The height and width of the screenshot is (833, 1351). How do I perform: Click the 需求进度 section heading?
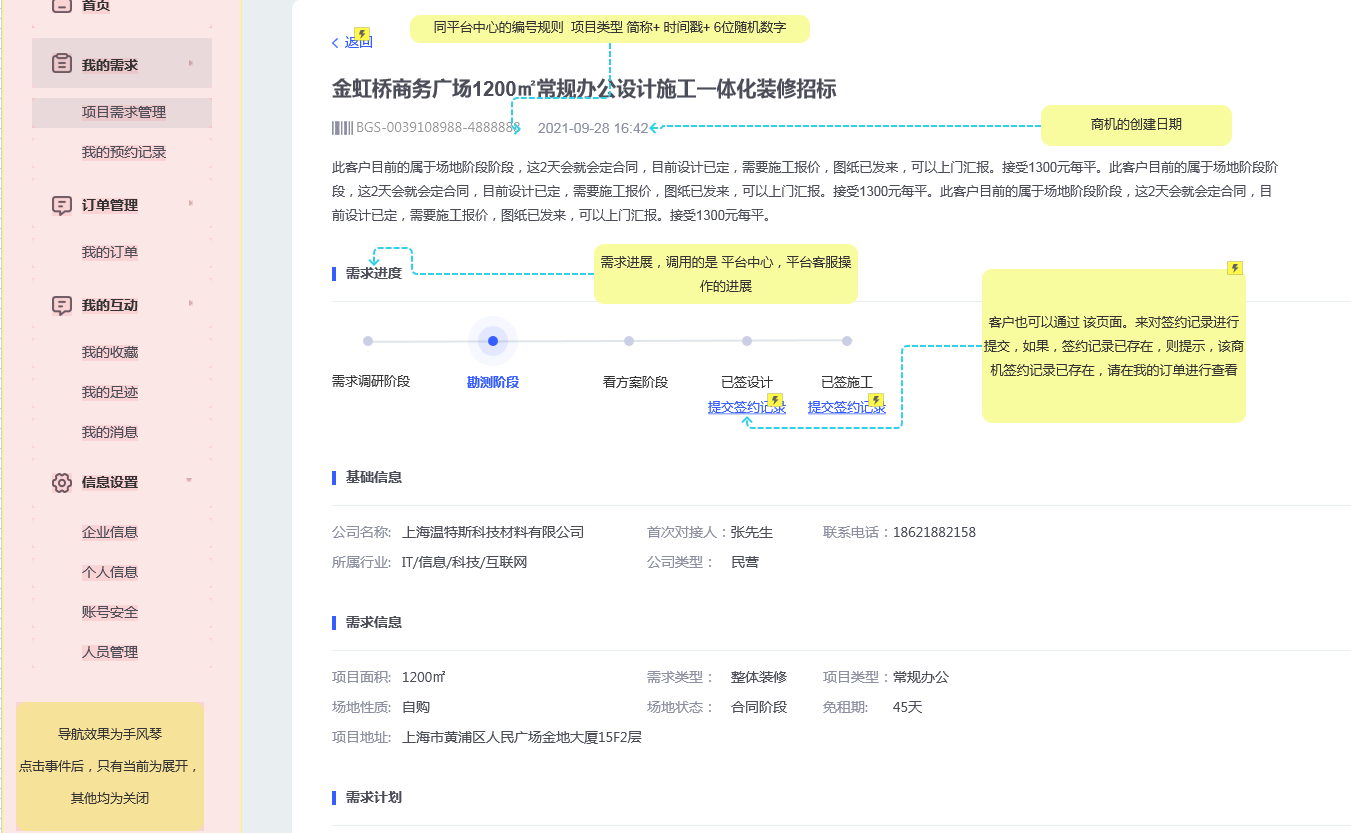tap(374, 273)
